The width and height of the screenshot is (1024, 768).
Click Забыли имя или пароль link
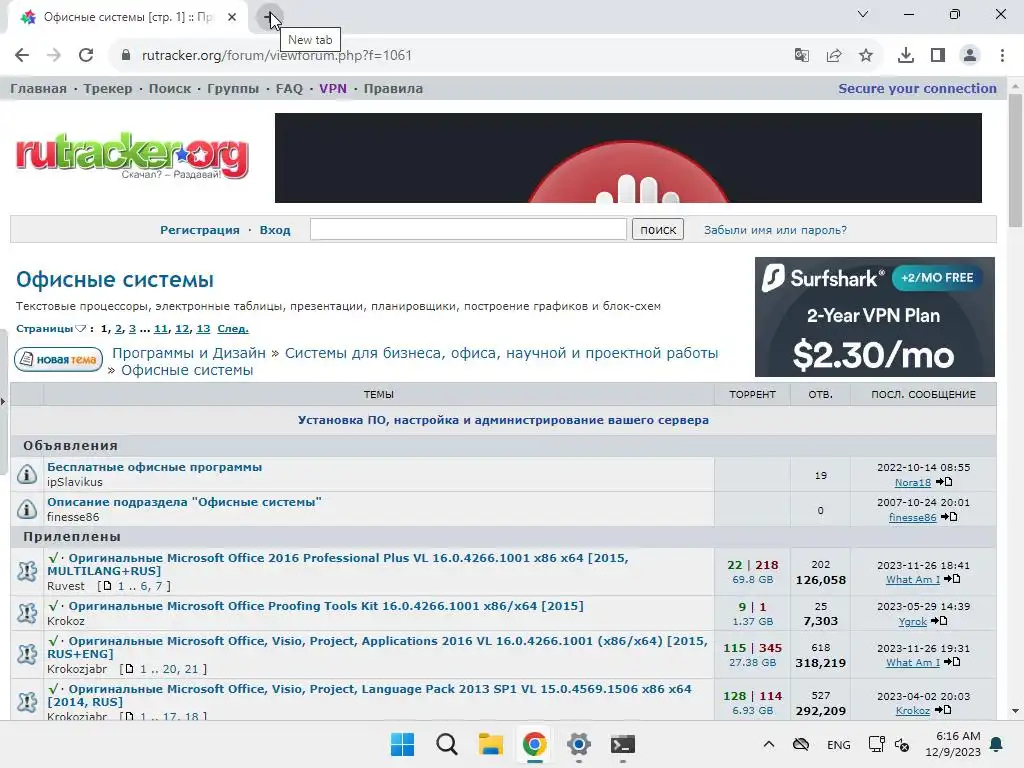tap(775, 230)
